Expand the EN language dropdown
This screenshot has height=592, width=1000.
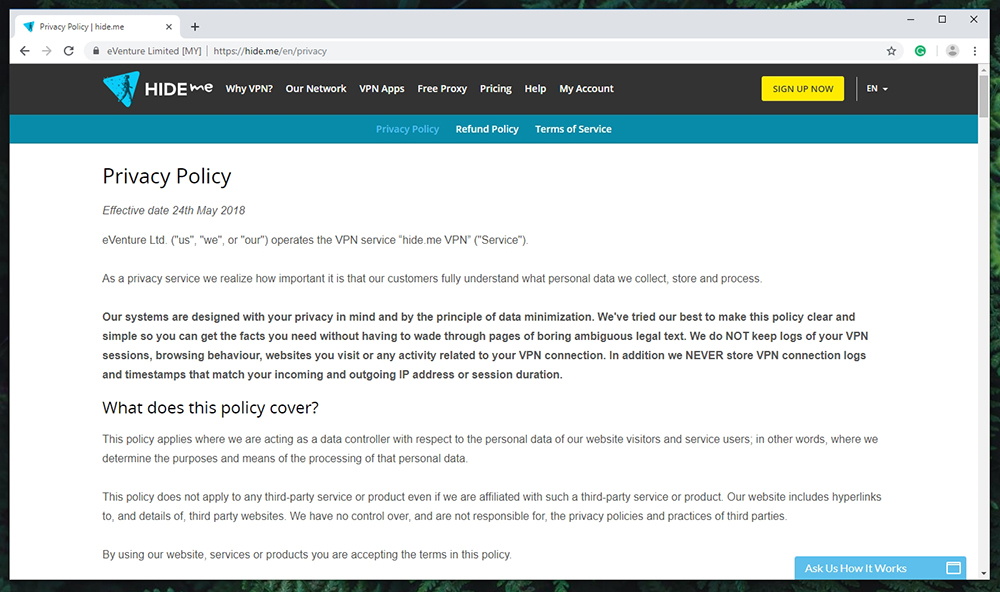876,89
